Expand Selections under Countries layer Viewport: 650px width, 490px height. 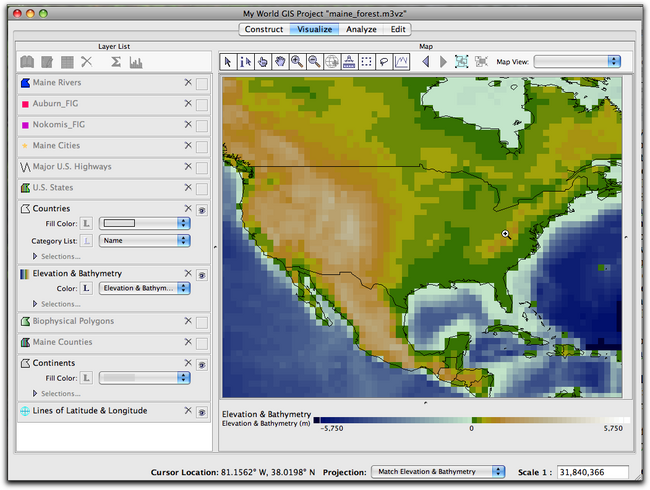36,256
